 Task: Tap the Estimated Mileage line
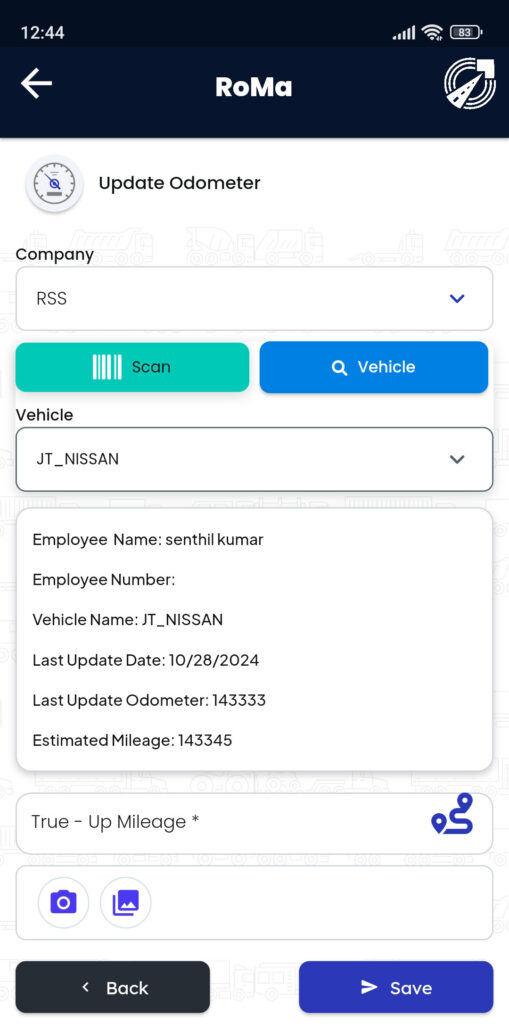[132, 741]
